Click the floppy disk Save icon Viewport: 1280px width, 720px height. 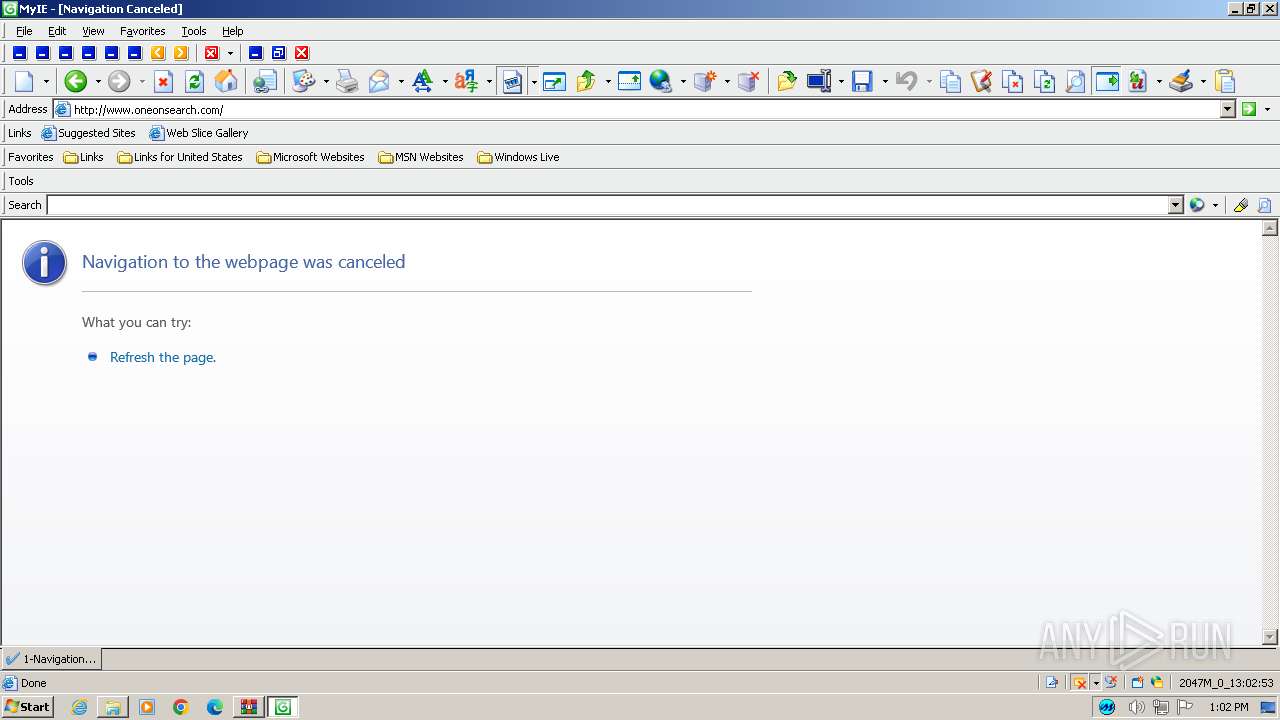[x=862, y=82]
